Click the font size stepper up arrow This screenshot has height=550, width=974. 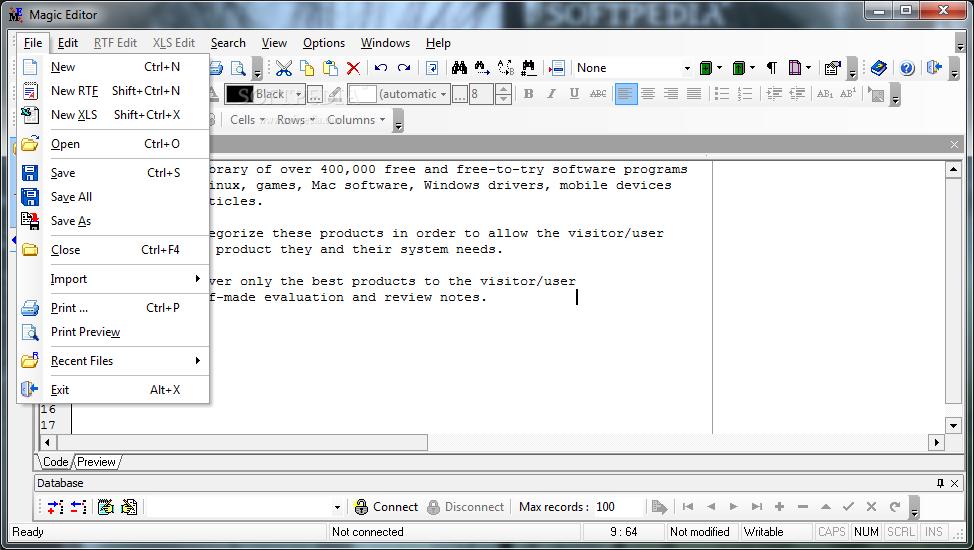504,89
